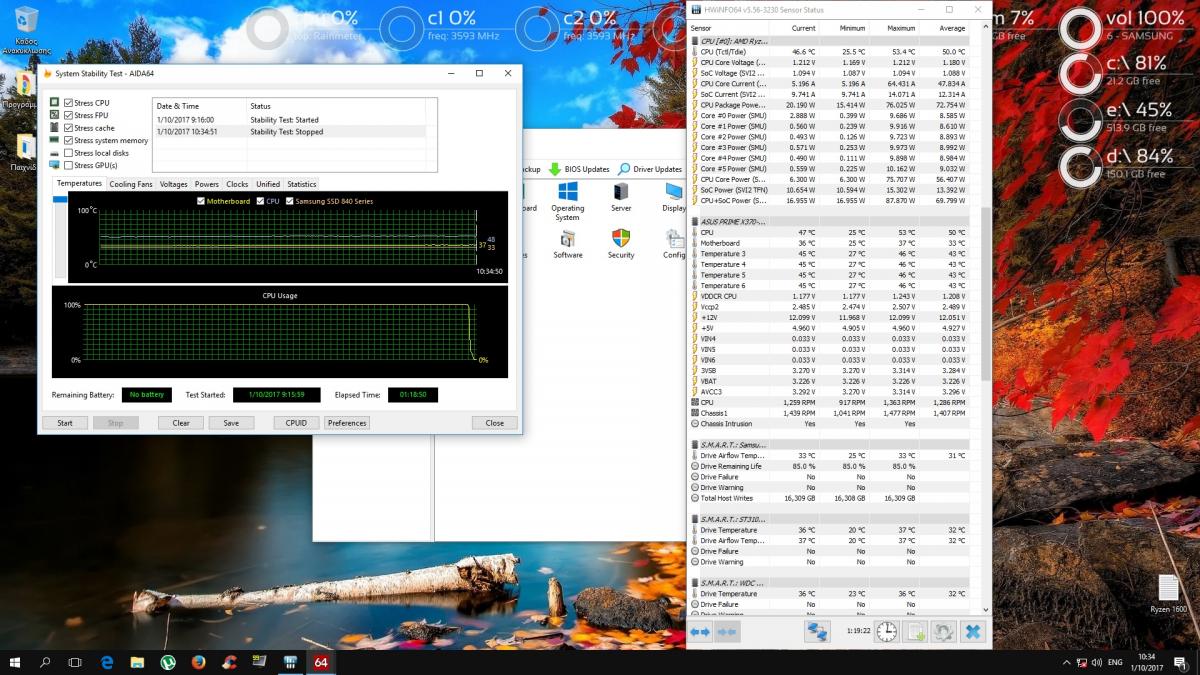Click the HWiNFO taskbar icon
Image resolution: width=1200 pixels, height=675 pixels.
point(290,662)
